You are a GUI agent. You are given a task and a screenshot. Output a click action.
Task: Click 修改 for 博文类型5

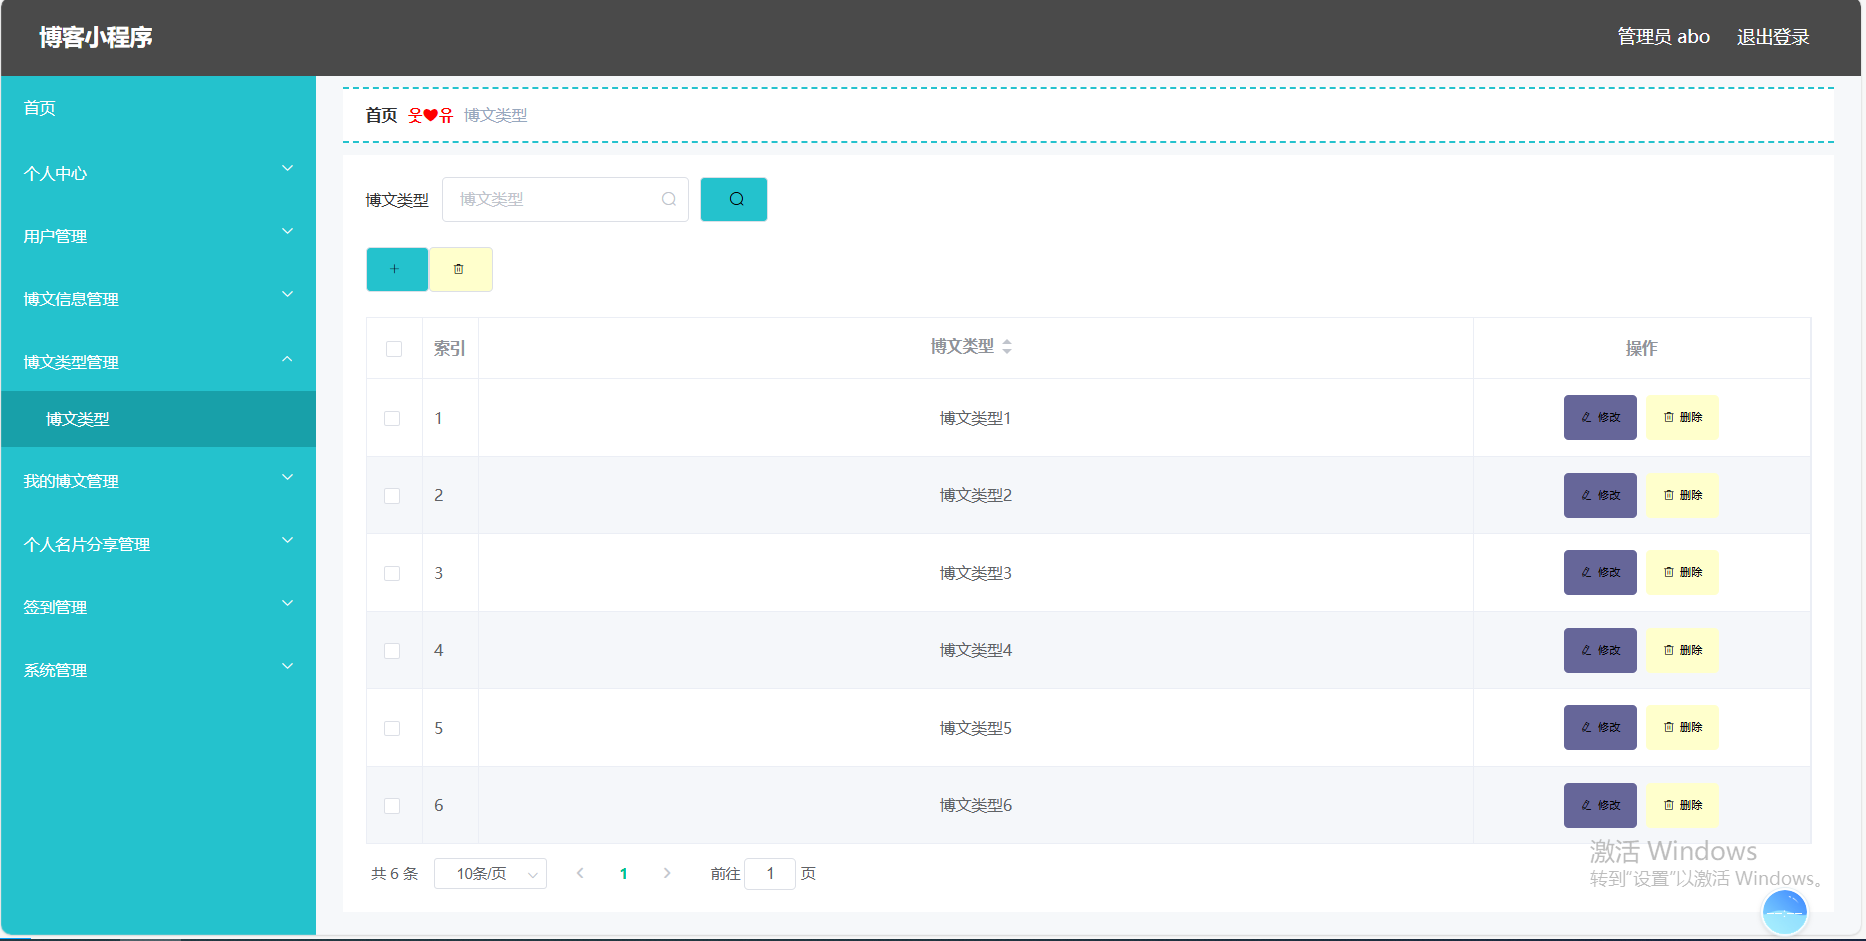point(1600,727)
